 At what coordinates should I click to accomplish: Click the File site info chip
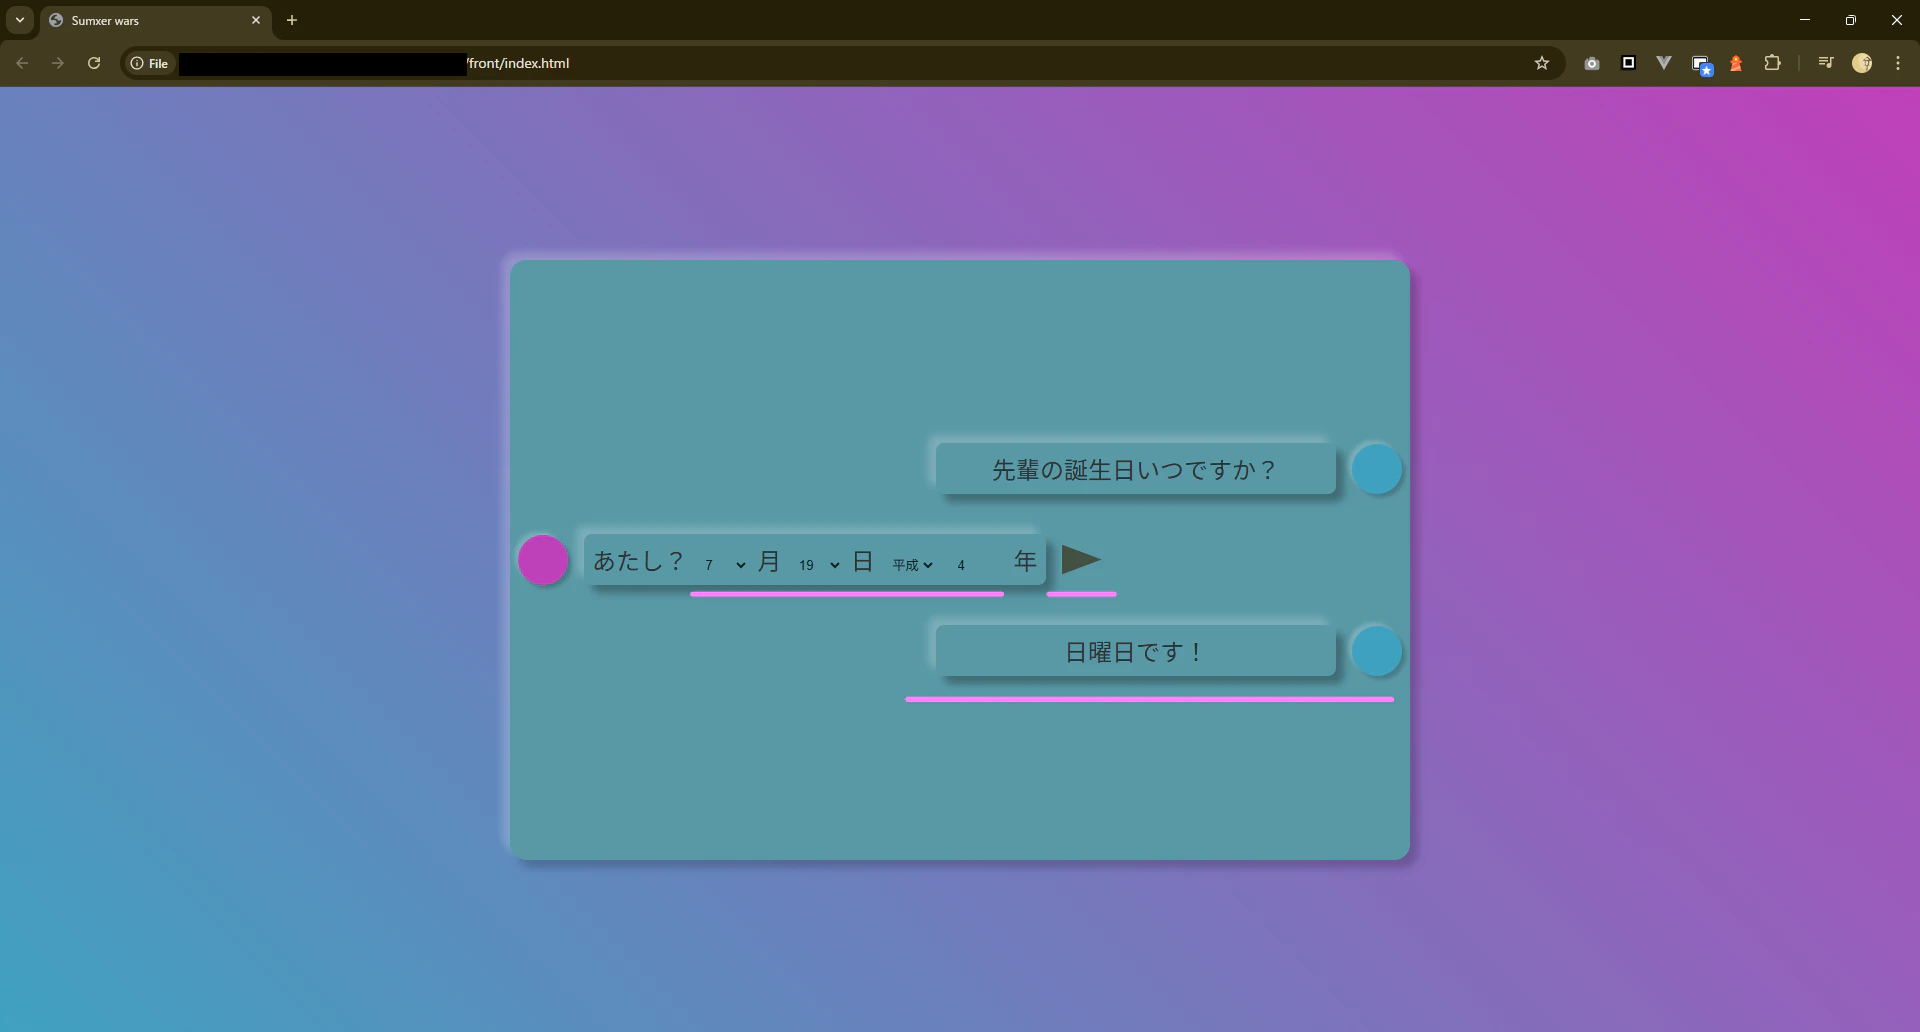pos(150,63)
